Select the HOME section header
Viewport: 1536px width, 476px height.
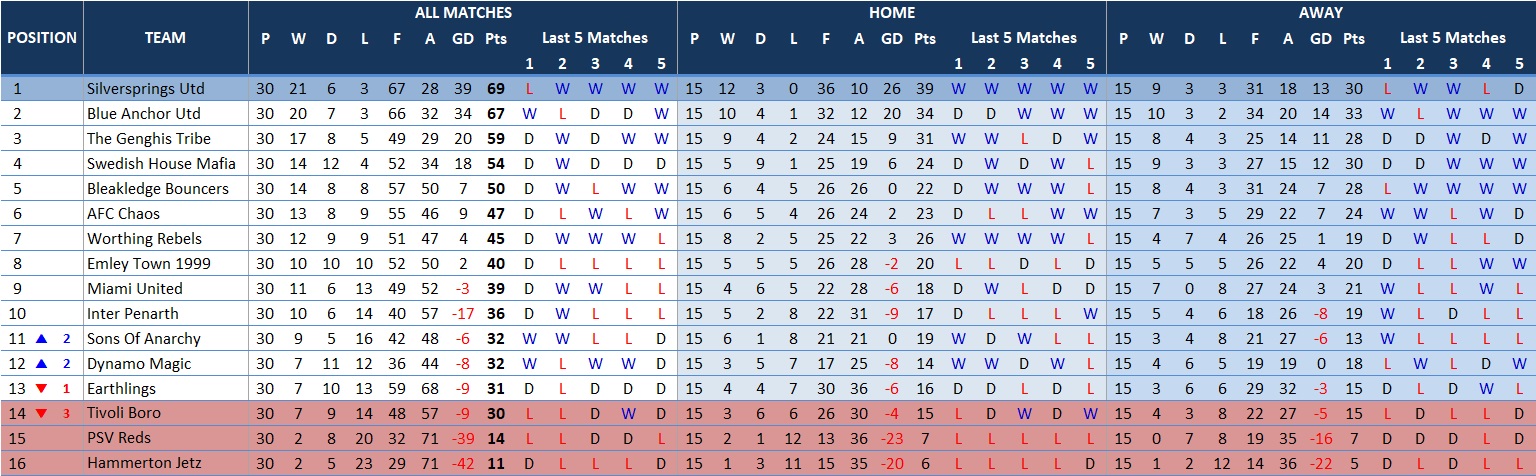click(x=891, y=13)
